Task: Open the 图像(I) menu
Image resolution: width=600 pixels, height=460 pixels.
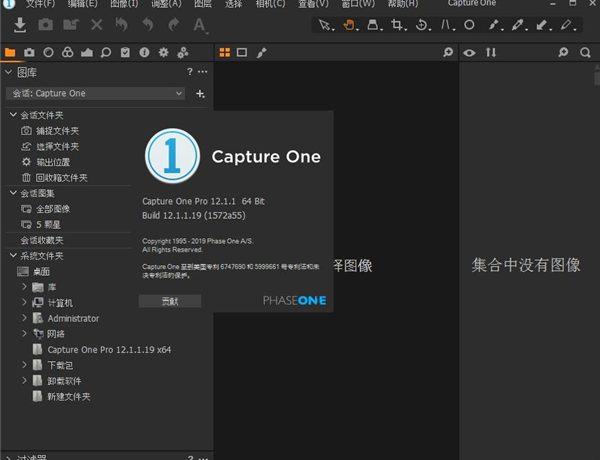Action: click(x=124, y=4)
